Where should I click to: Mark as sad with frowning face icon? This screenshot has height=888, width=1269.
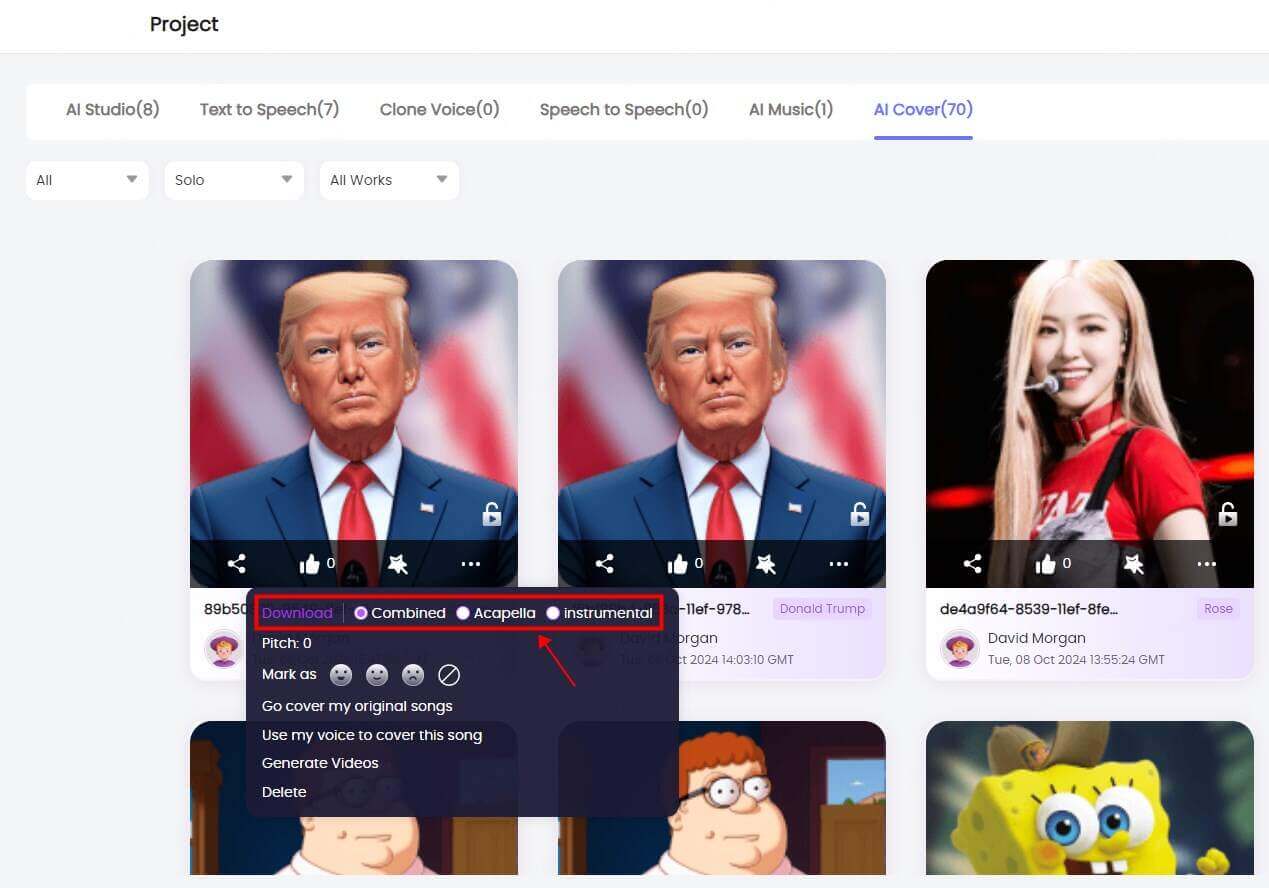coord(412,675)
